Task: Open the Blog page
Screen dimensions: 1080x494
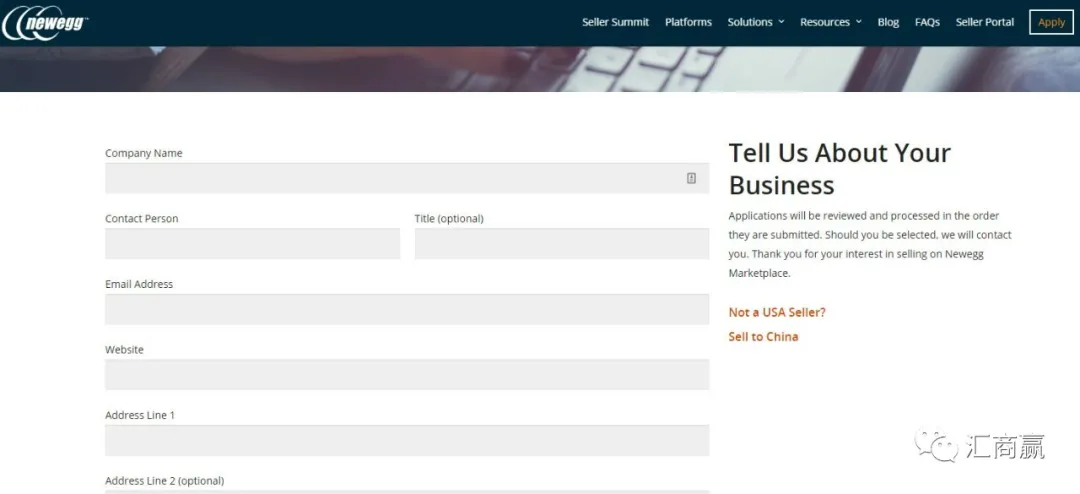Action: 888,22
